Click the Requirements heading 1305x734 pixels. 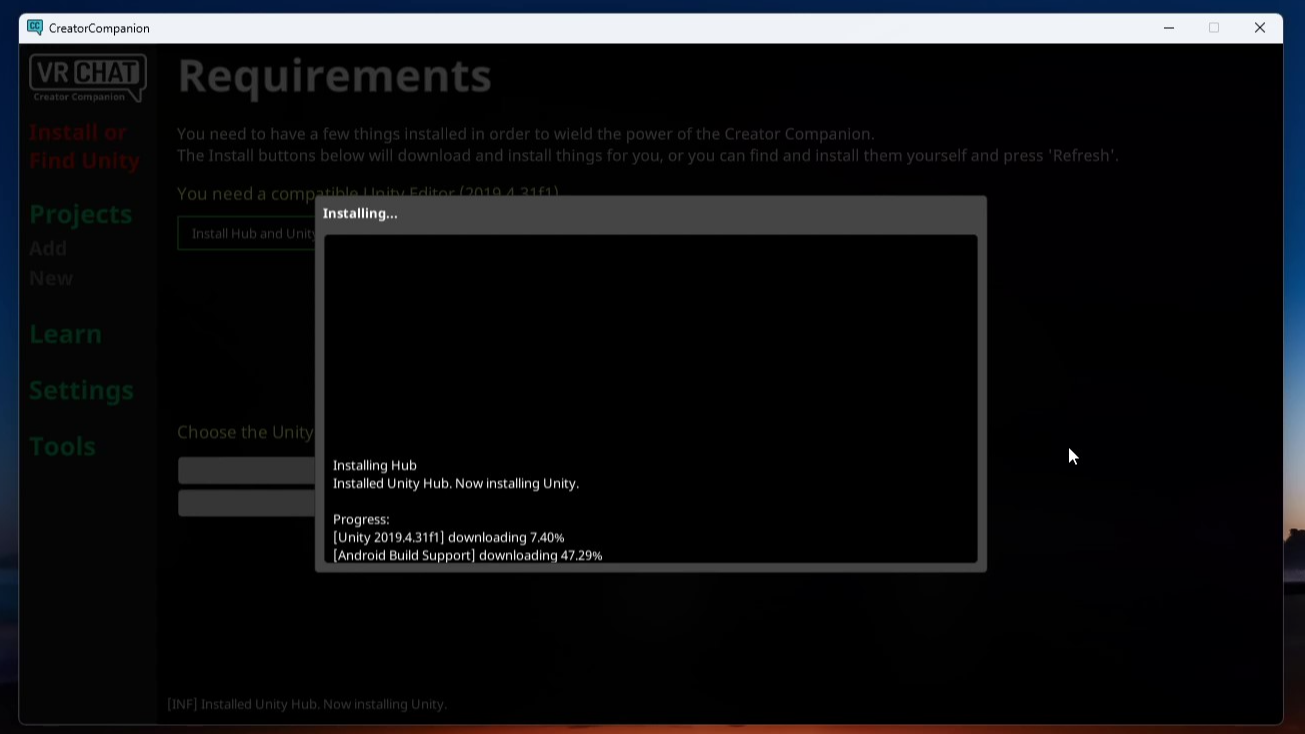[335, 75]
